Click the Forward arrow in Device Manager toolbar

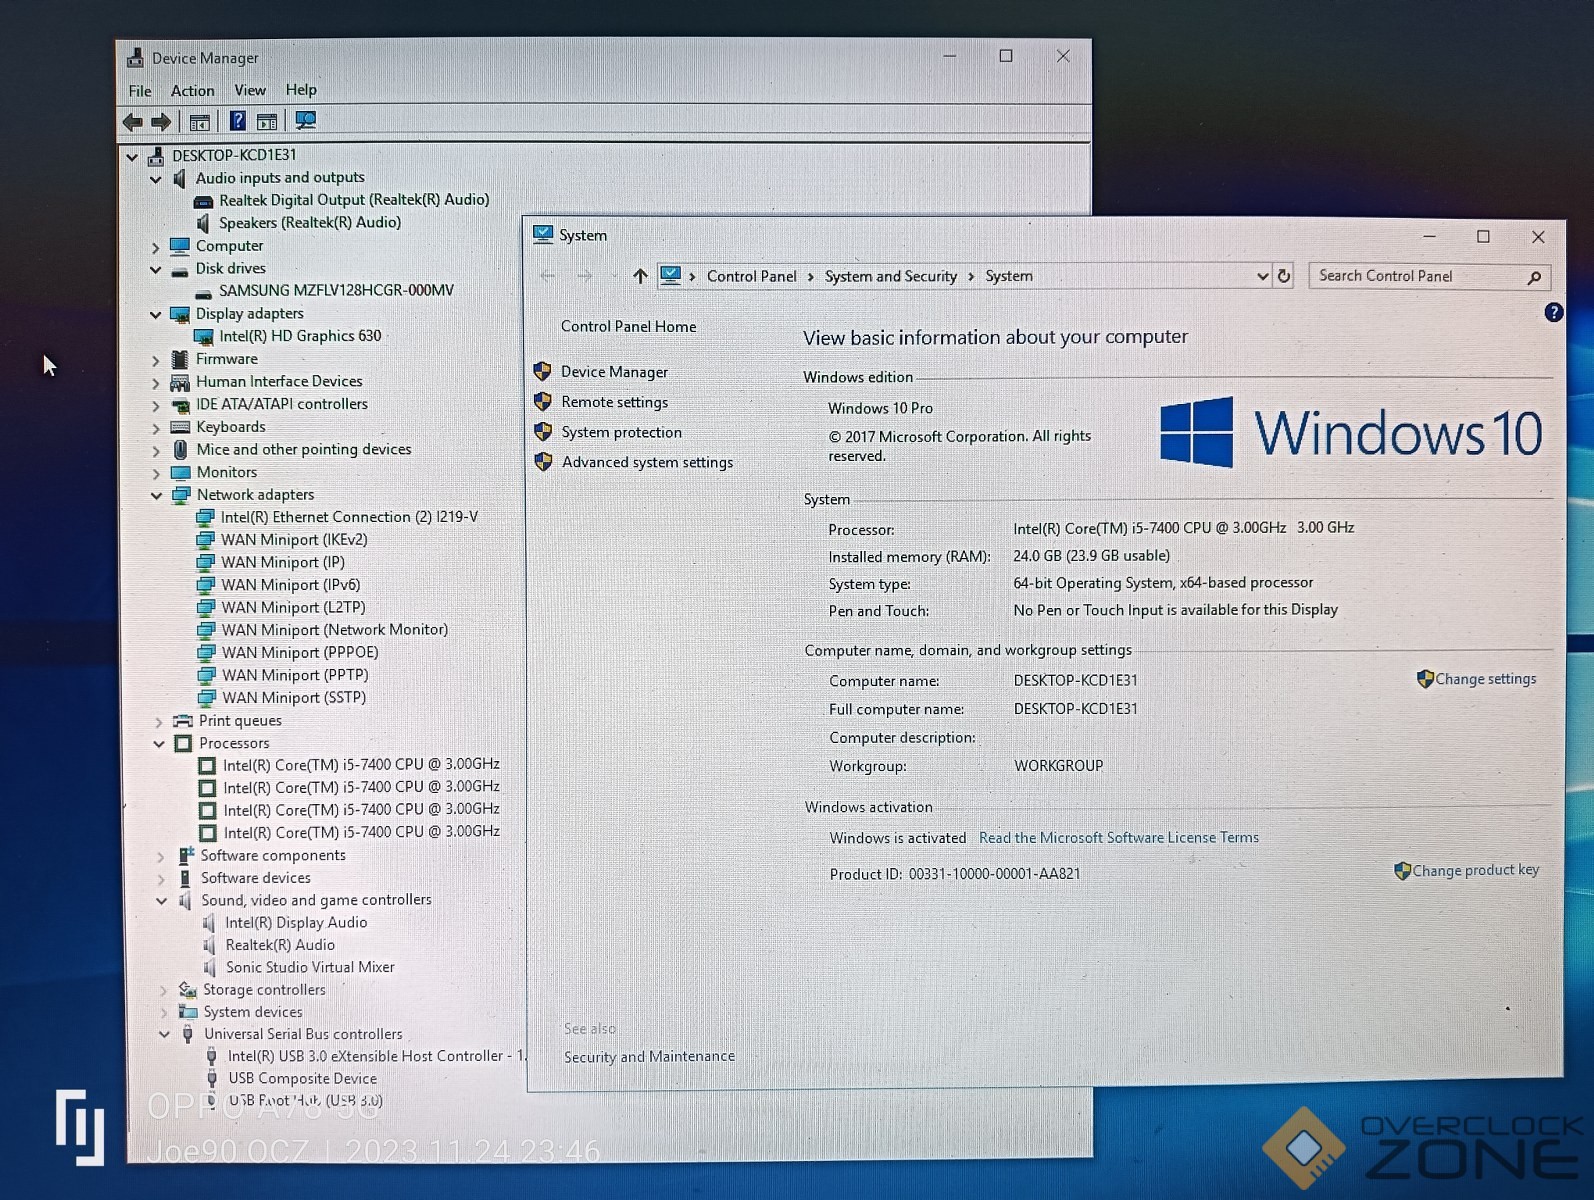tap(161, 122)
